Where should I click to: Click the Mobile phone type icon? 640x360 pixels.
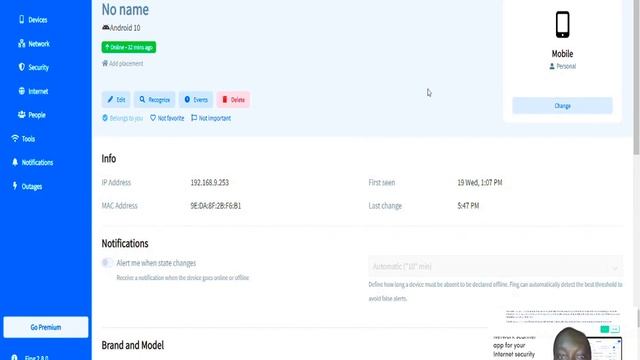coord(562,24)
